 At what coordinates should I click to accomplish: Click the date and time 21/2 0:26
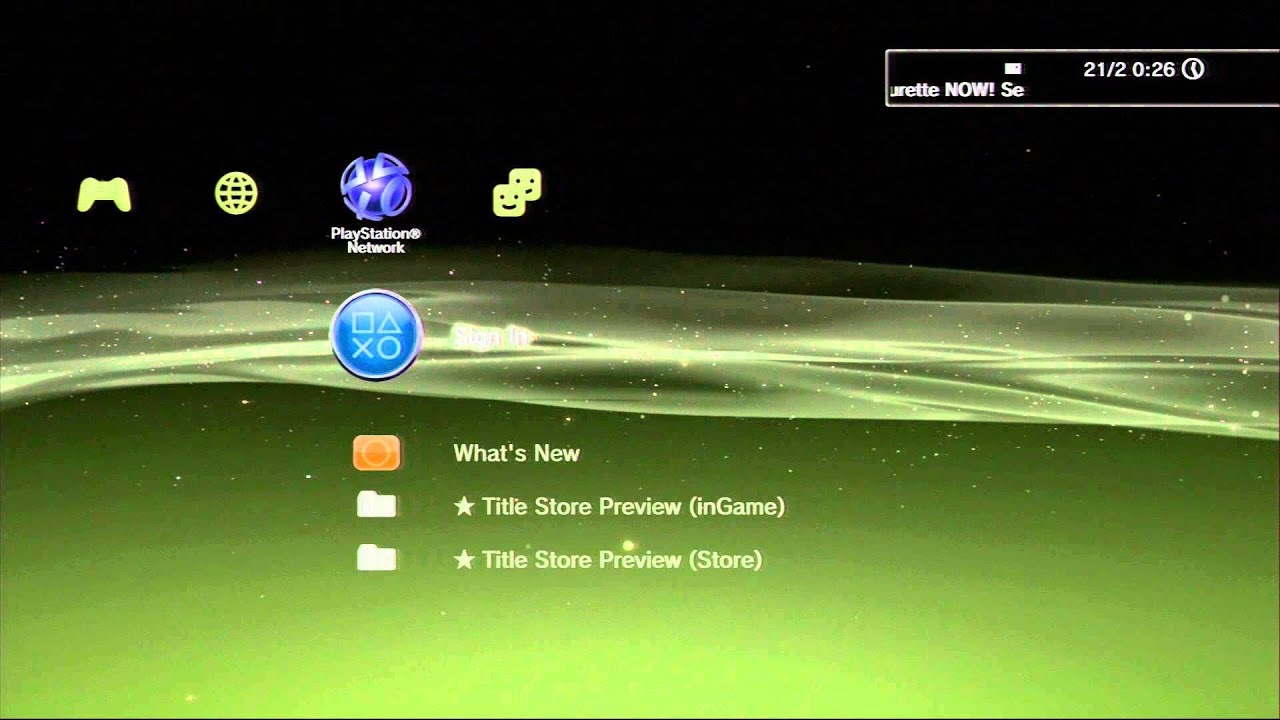[x=1129, y=69]
